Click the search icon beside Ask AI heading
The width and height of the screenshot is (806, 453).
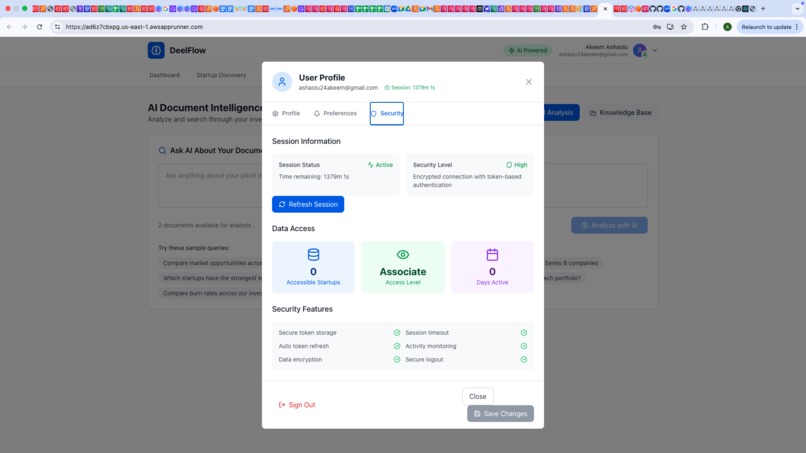[162, 151]
